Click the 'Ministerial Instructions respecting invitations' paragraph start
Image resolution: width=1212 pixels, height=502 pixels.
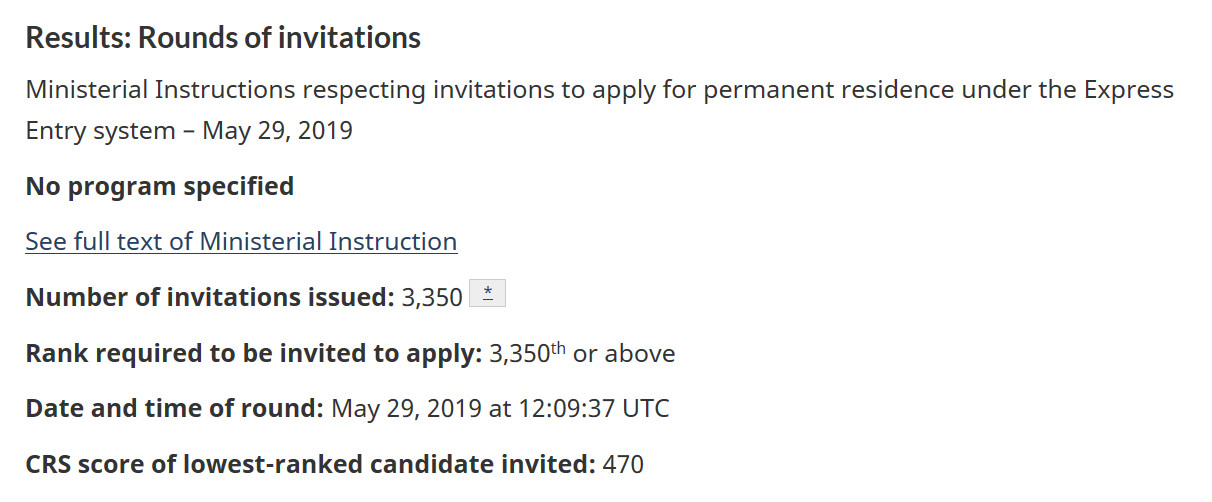pos(160,90)
